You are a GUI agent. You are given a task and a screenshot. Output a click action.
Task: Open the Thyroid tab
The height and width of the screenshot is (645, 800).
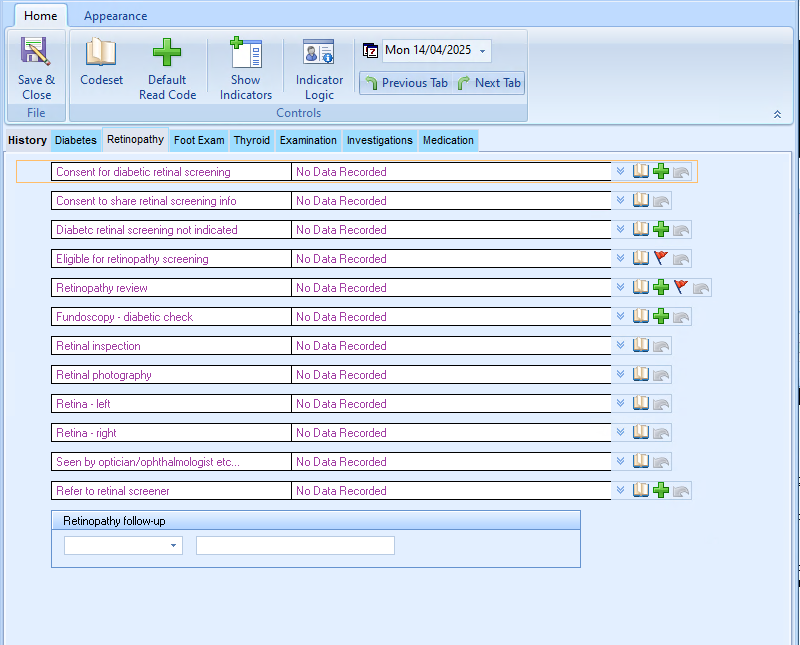(x=252, y=140)
